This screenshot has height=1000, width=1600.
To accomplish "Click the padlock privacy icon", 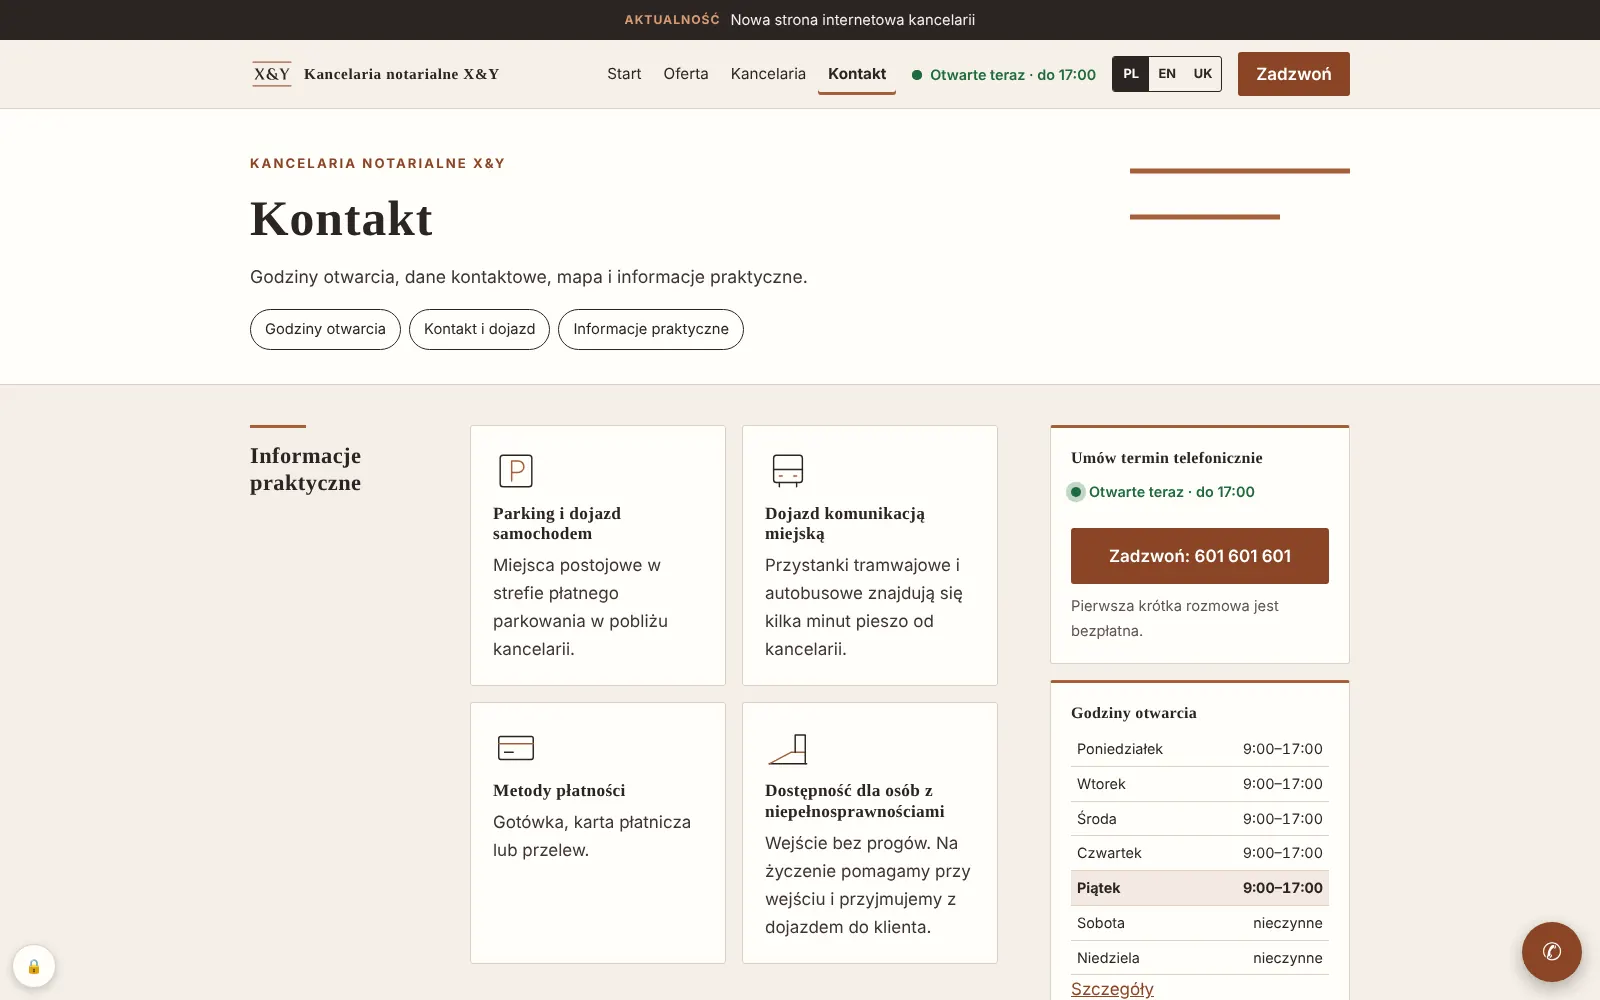I will (x=34, y=966).
